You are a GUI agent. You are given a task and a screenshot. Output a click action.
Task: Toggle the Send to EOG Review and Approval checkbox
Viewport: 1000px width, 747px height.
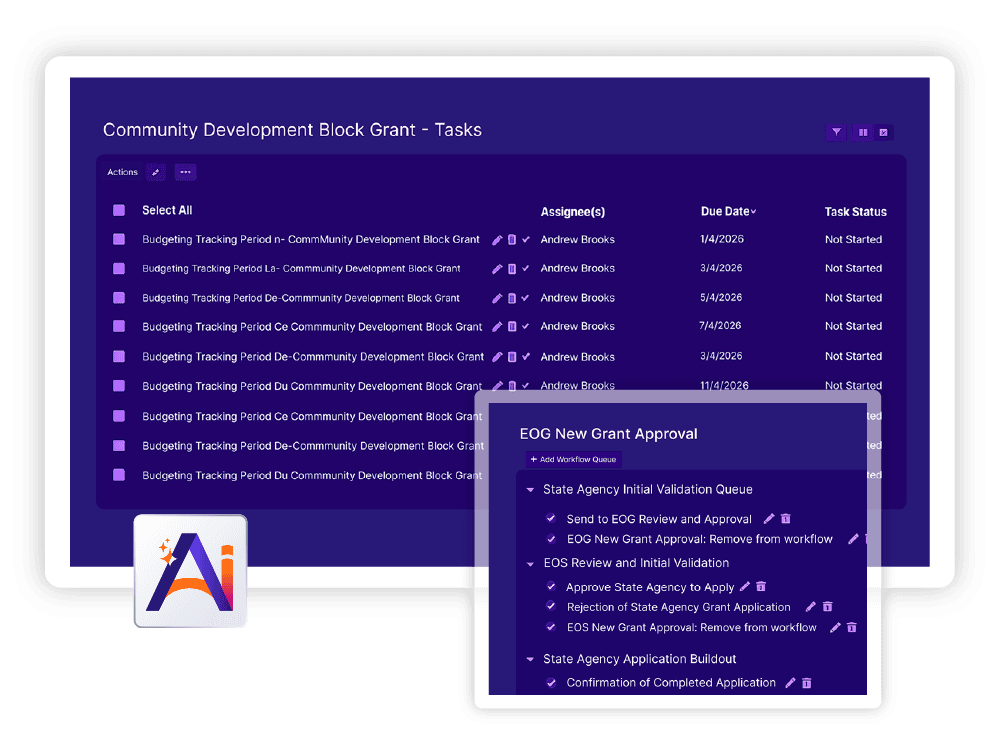coord(551,519)
